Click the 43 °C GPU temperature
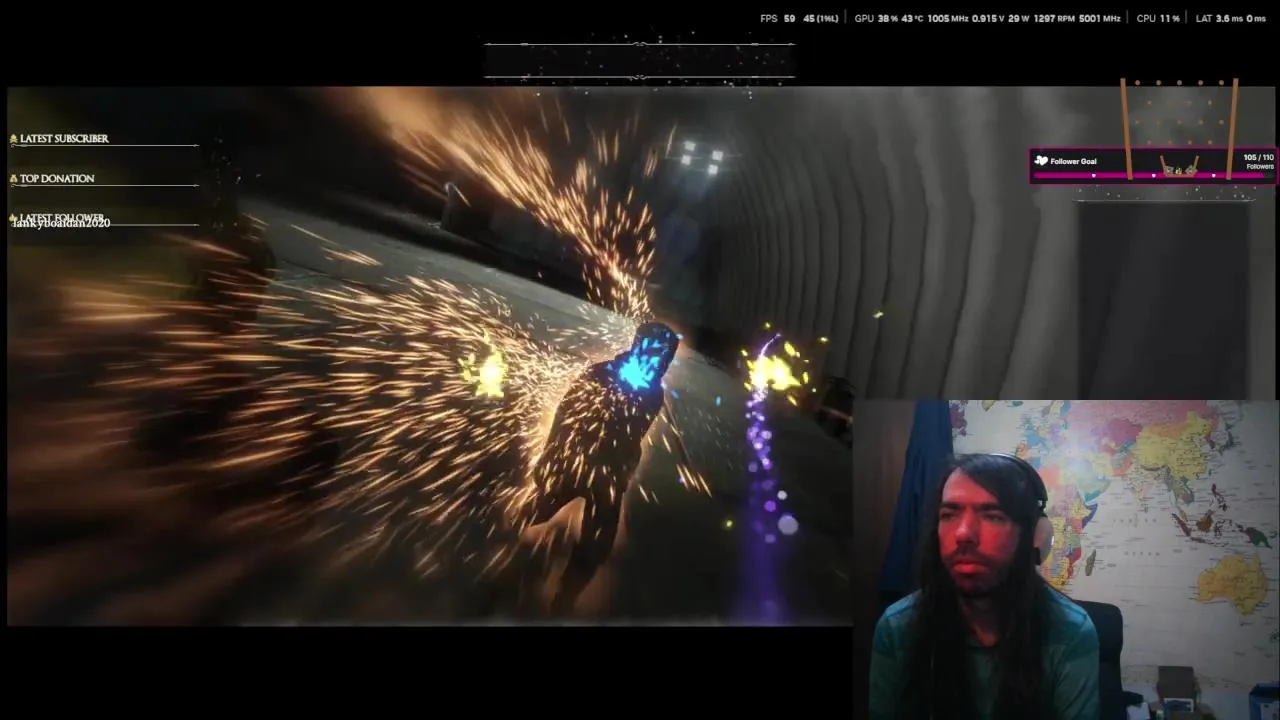The image size is (1280, 720). pos(911,19)
